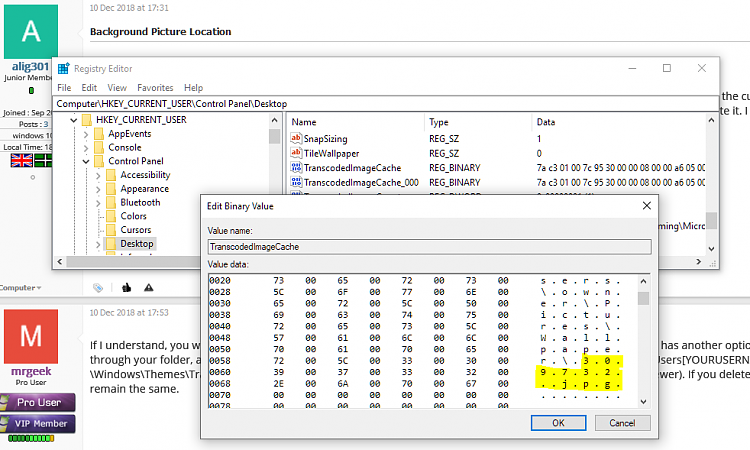Select the TranscodedImageCache_000 value name
Screen dimensions: 750x450
pos(361,183)
